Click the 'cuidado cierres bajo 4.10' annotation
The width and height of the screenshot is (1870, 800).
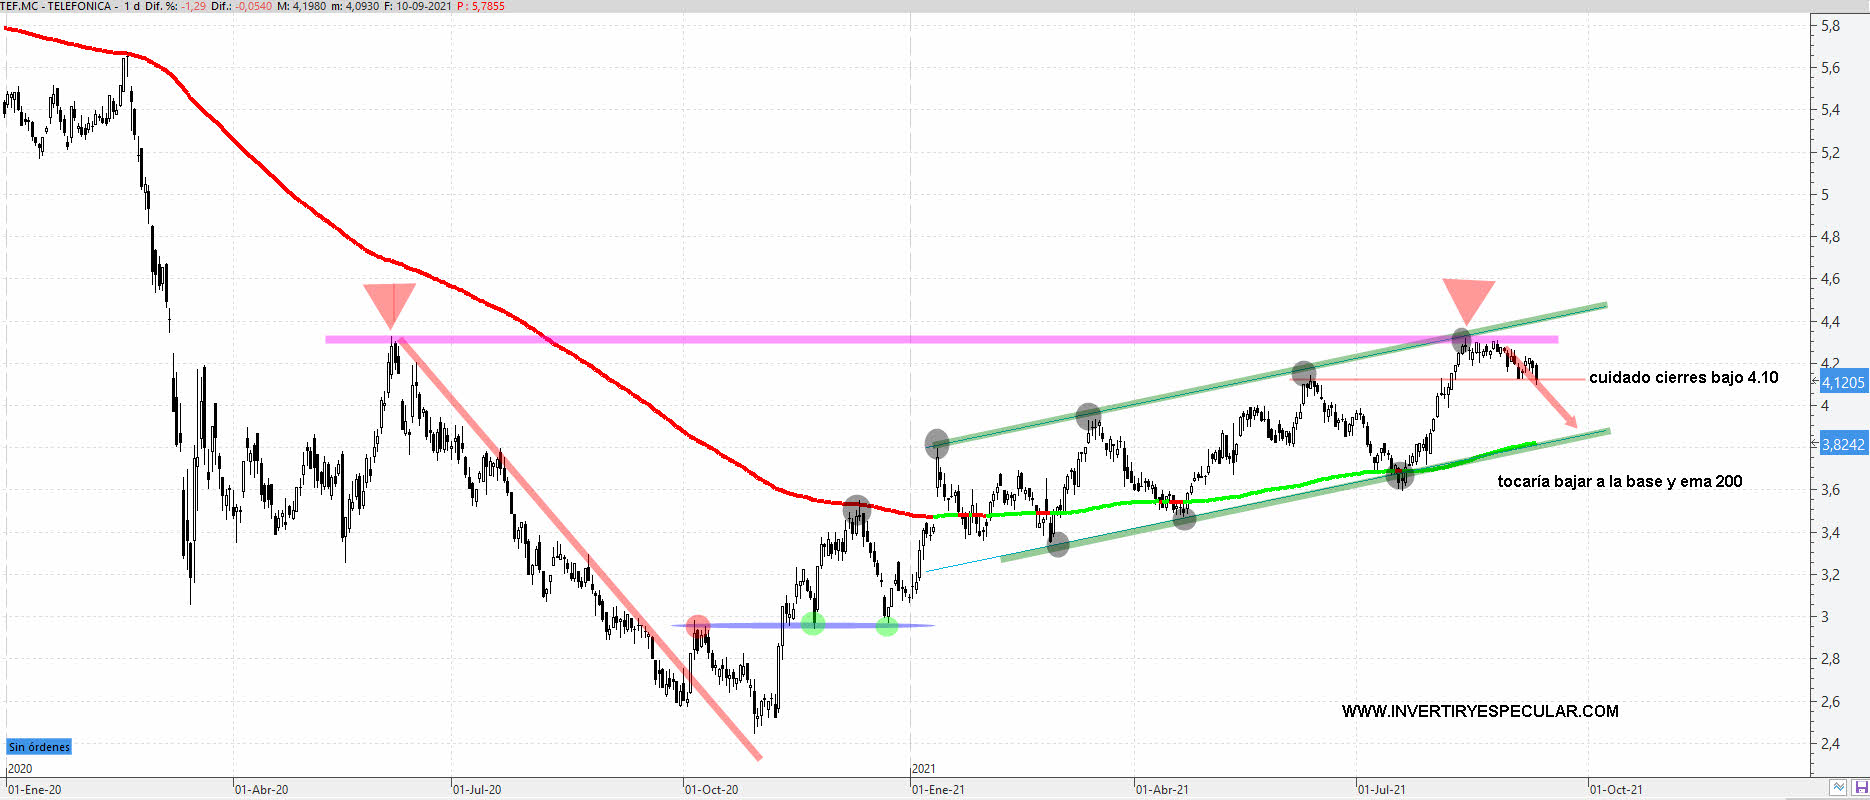1683,378
